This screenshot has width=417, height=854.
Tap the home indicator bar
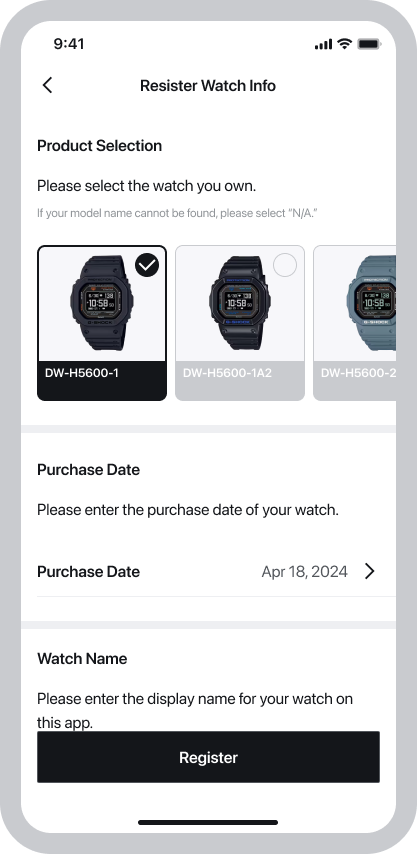point(208,822)
